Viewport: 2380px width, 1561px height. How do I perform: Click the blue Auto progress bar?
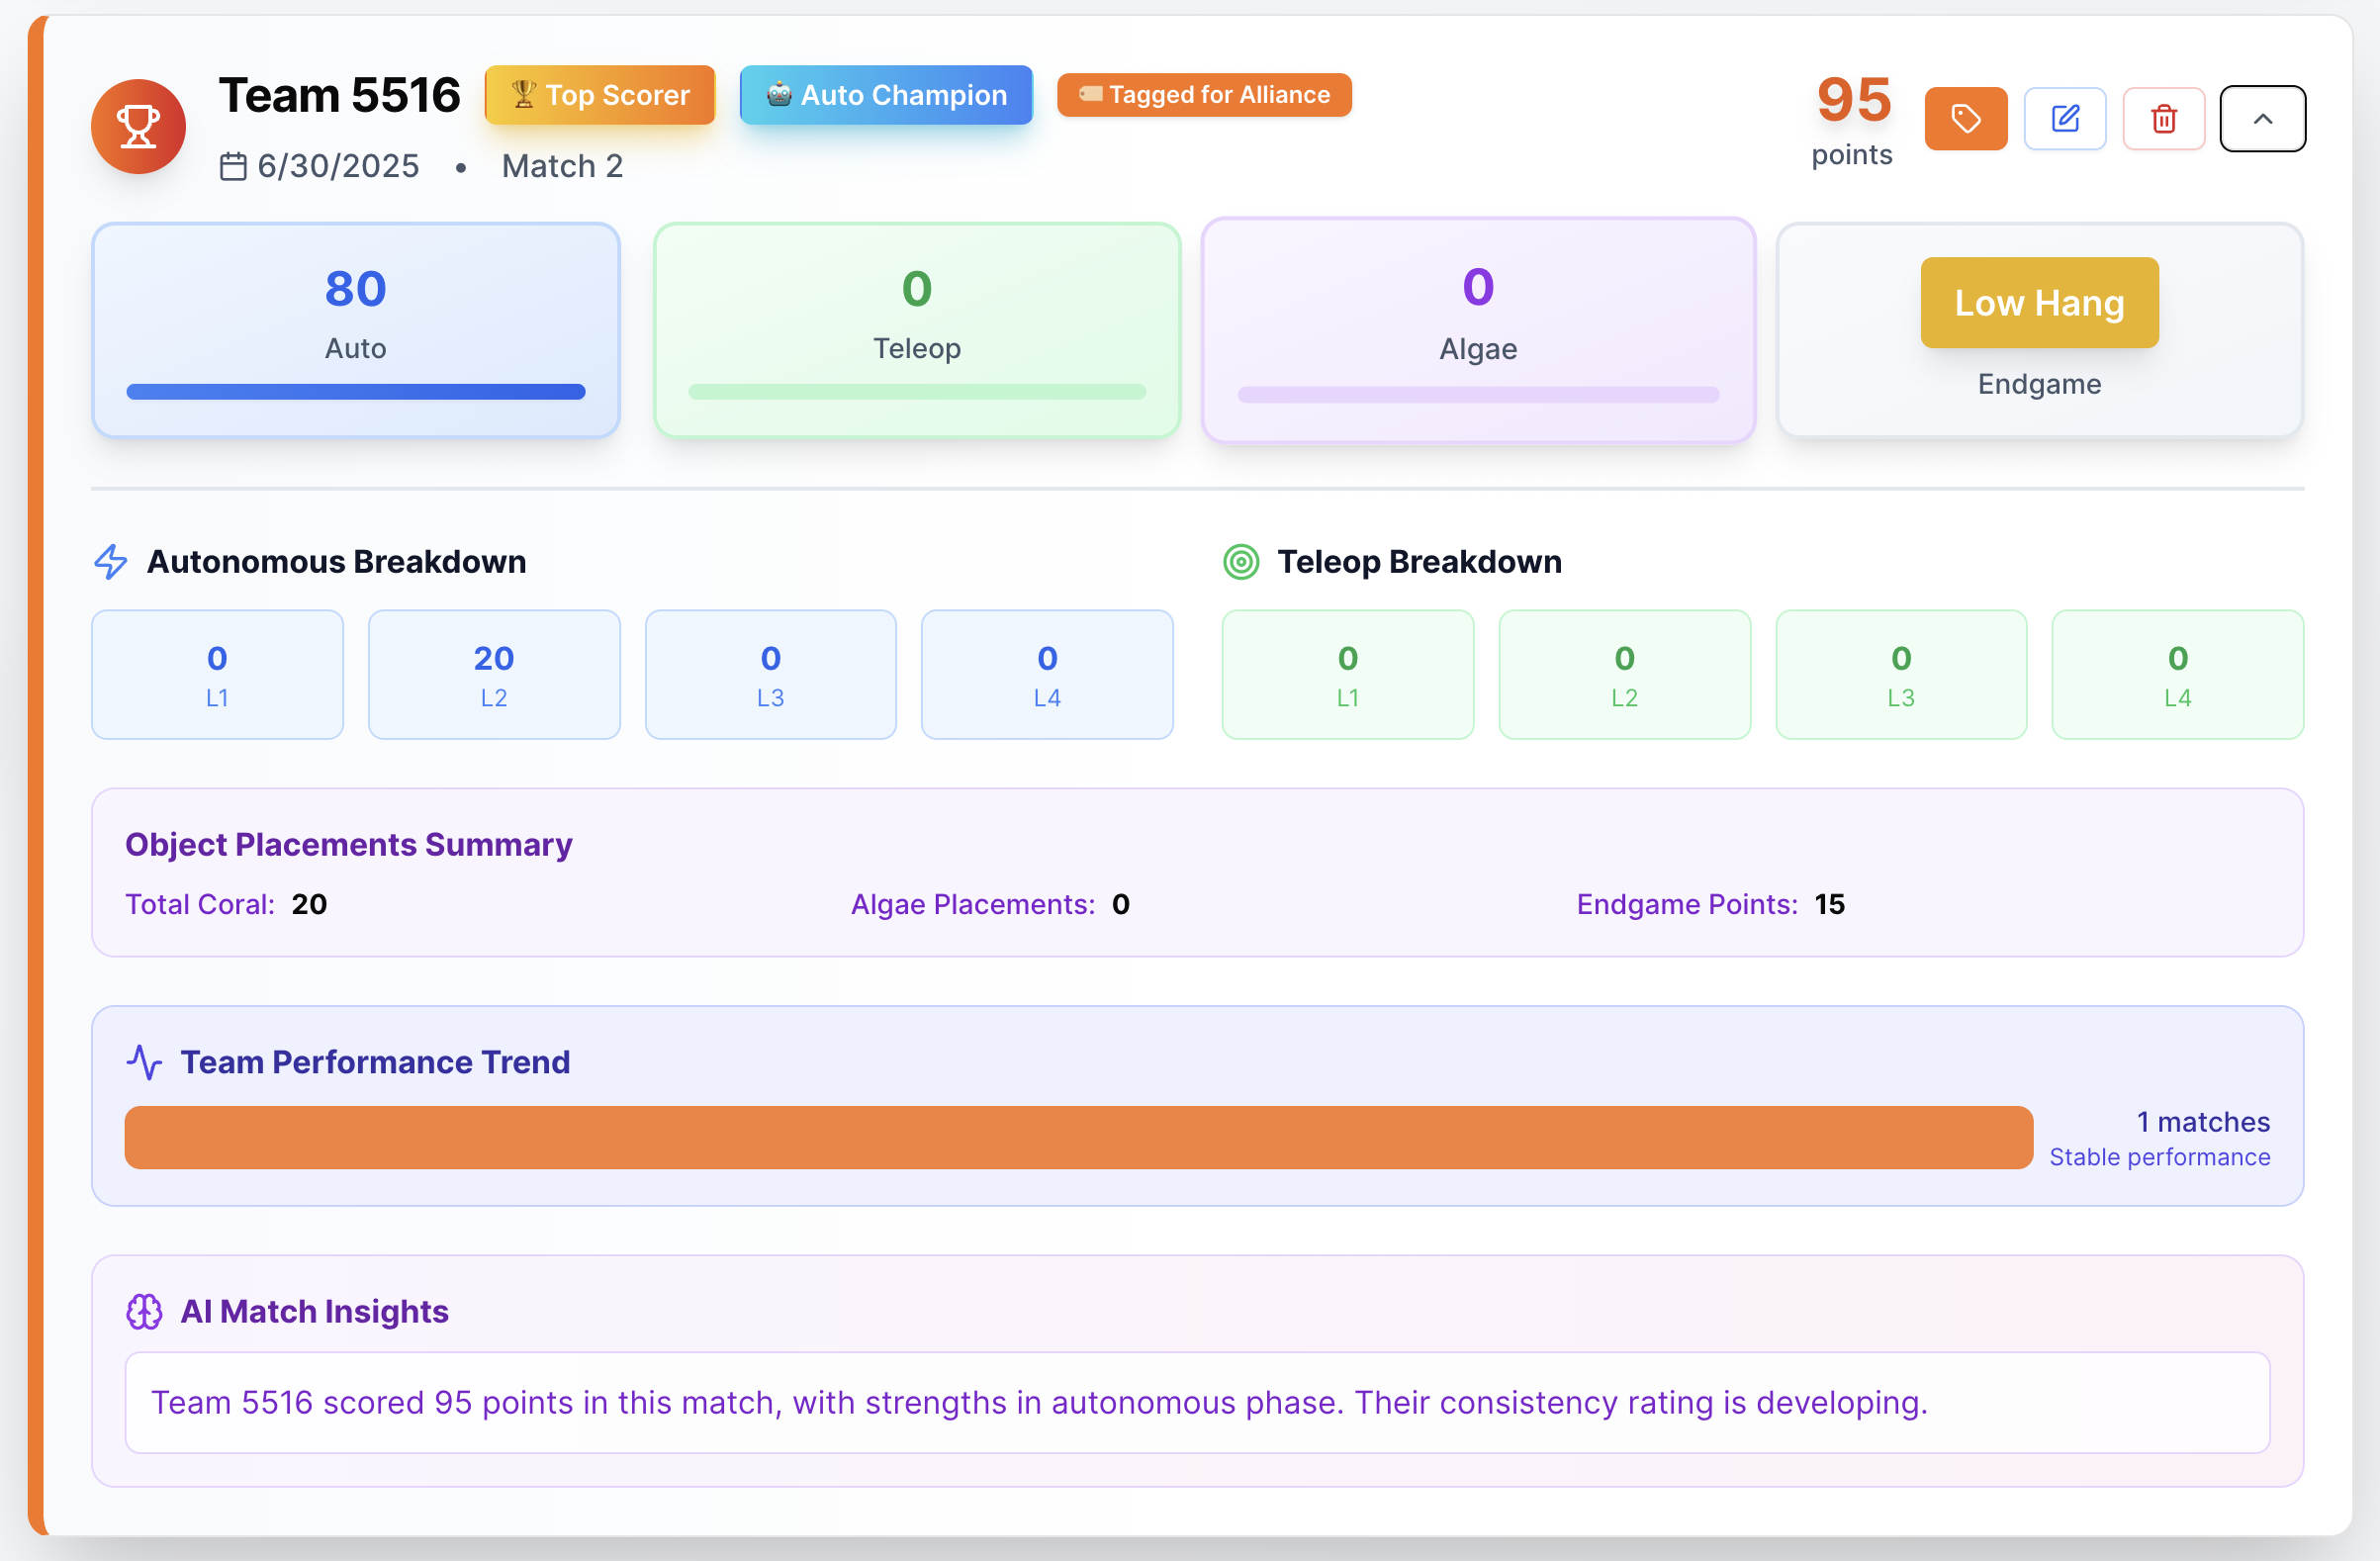(355, 392)
